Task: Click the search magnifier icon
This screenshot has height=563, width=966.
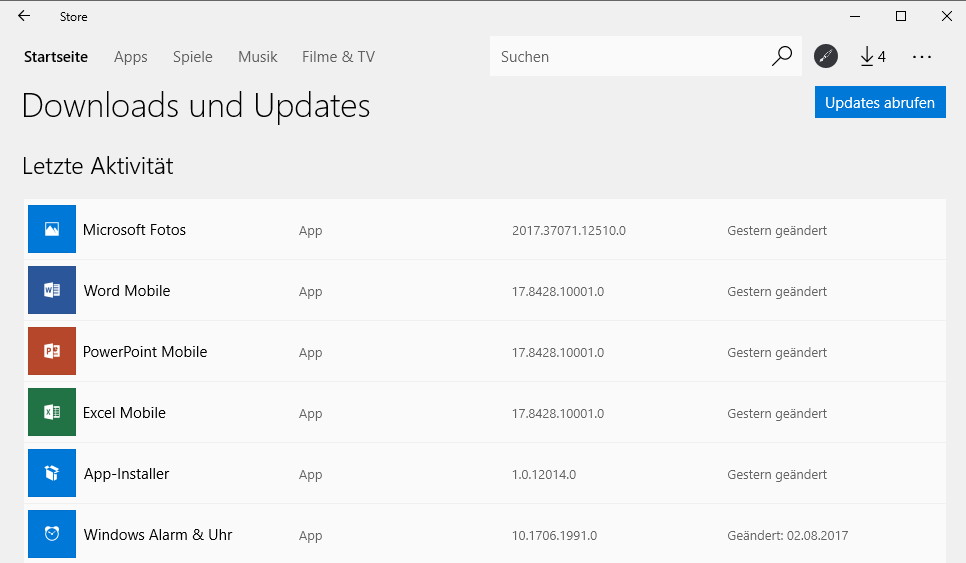Action: click(x=782, y=56)
